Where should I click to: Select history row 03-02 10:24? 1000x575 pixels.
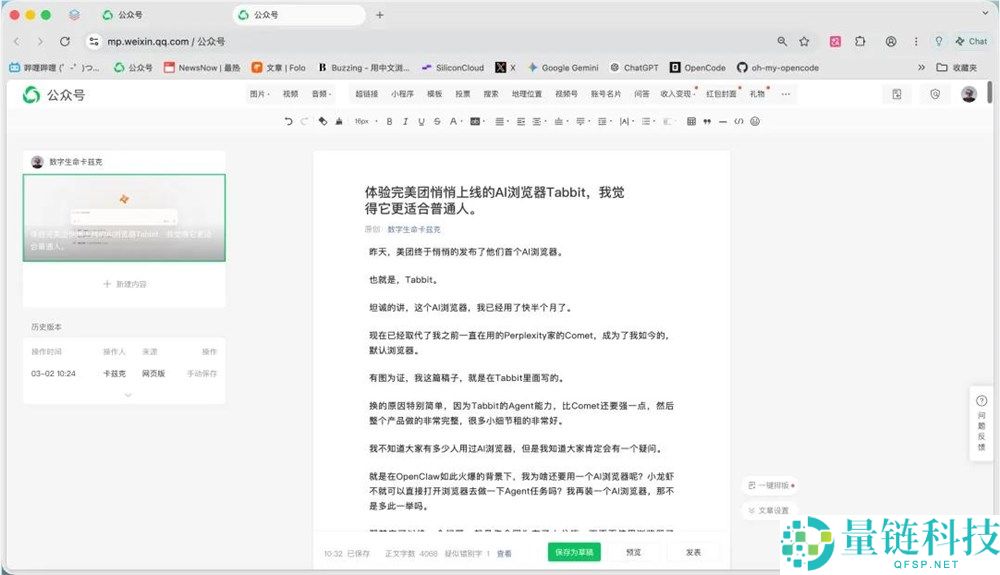(x=124, y=374)
